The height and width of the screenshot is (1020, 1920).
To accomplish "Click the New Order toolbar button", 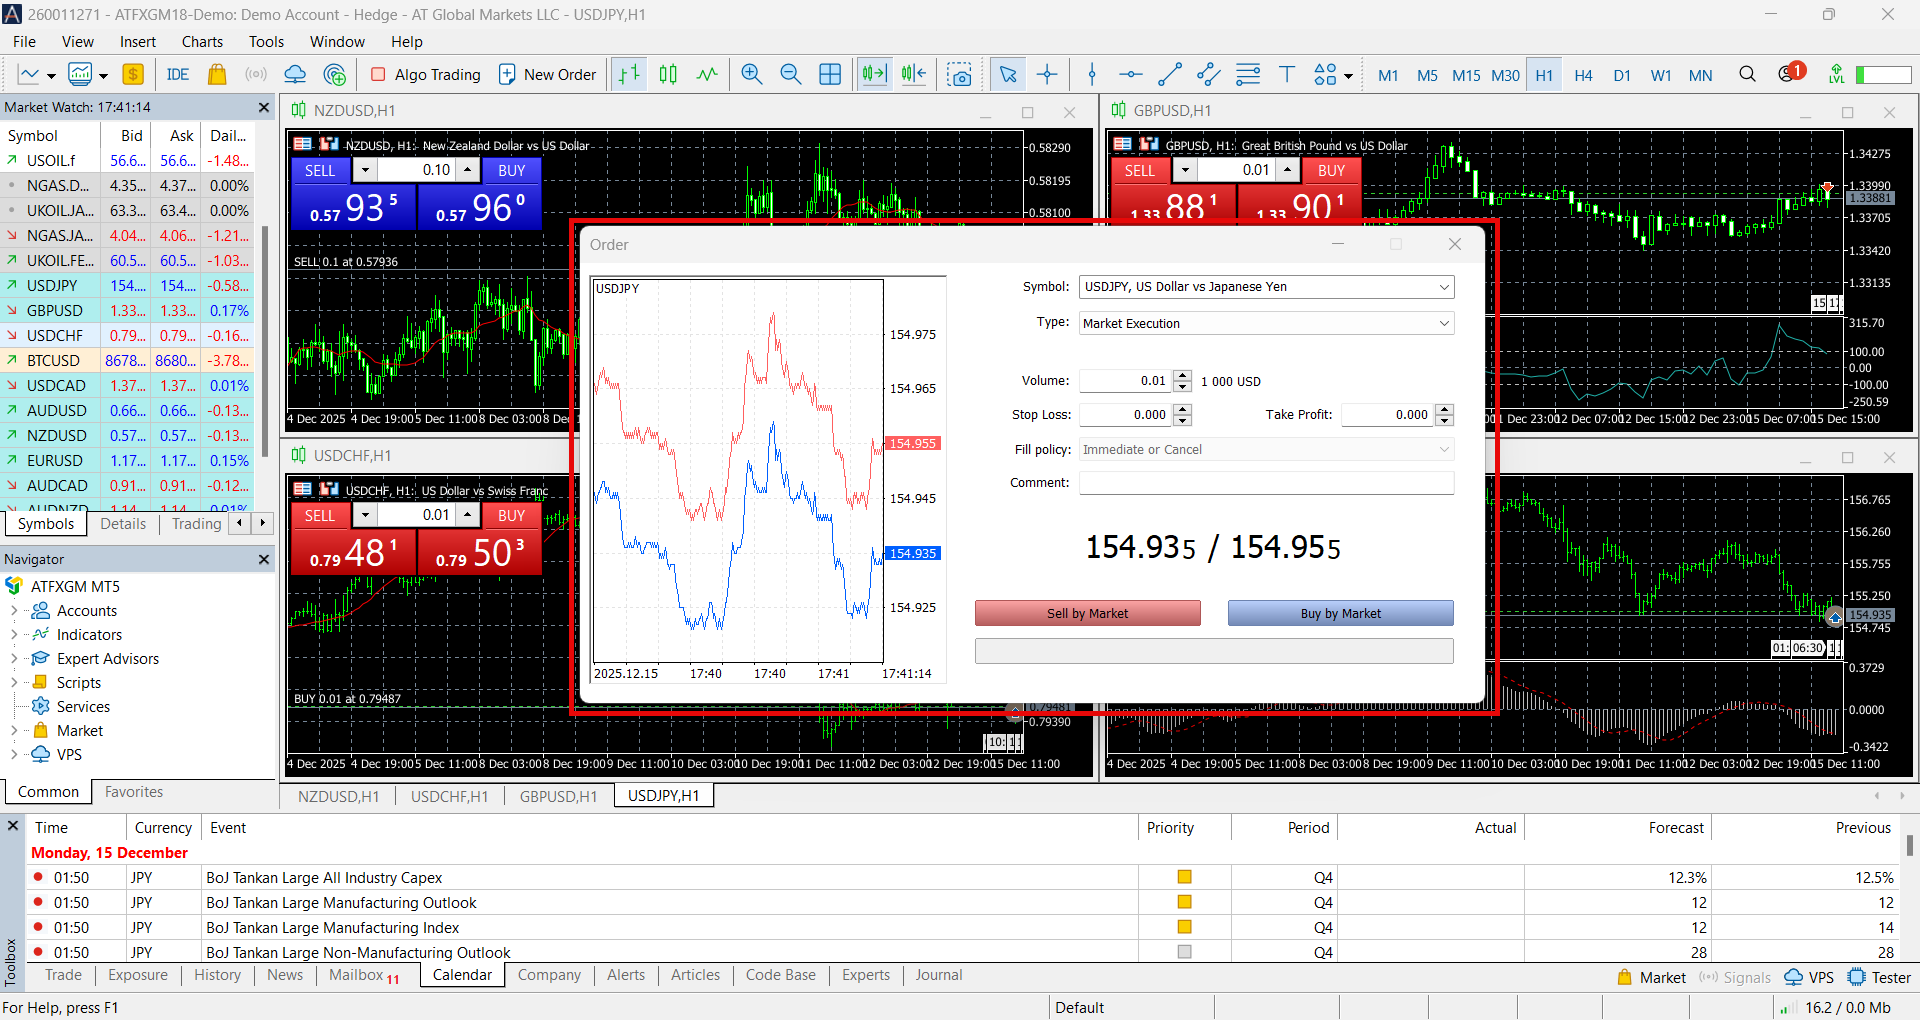I will [547, 74].
